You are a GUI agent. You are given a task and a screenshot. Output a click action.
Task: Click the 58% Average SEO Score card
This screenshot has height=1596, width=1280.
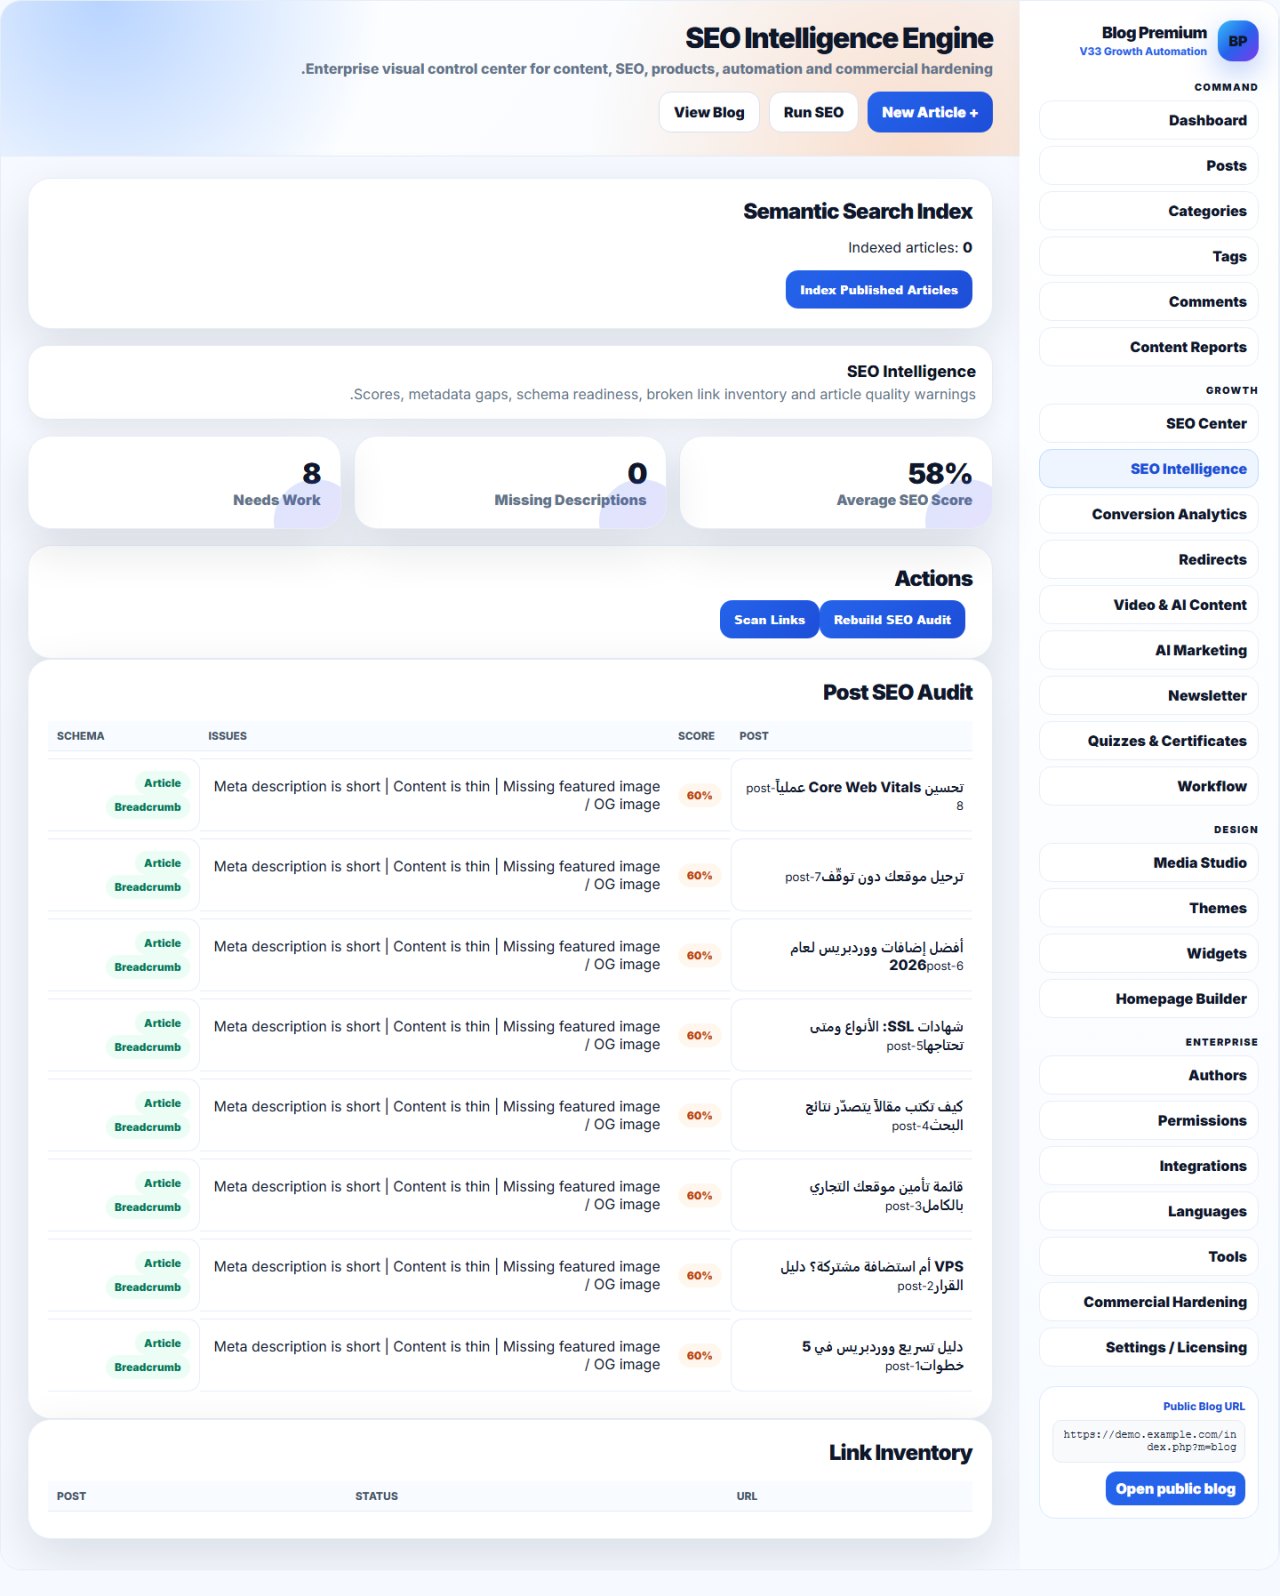coord(836,483)
